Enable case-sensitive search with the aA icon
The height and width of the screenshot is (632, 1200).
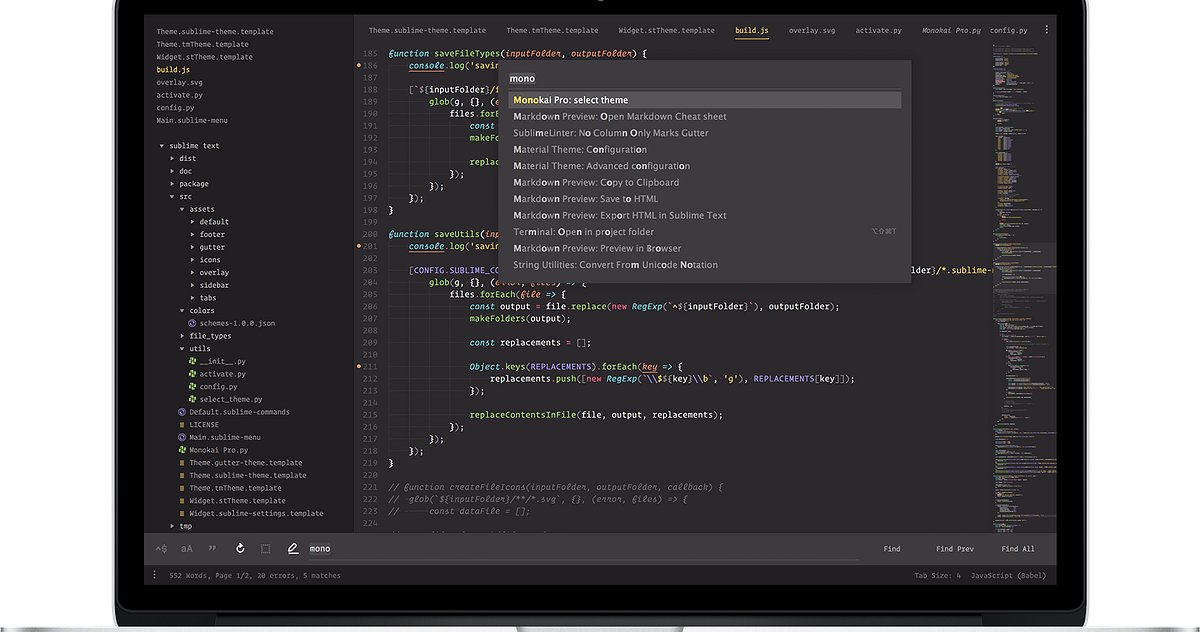point(186,548)
